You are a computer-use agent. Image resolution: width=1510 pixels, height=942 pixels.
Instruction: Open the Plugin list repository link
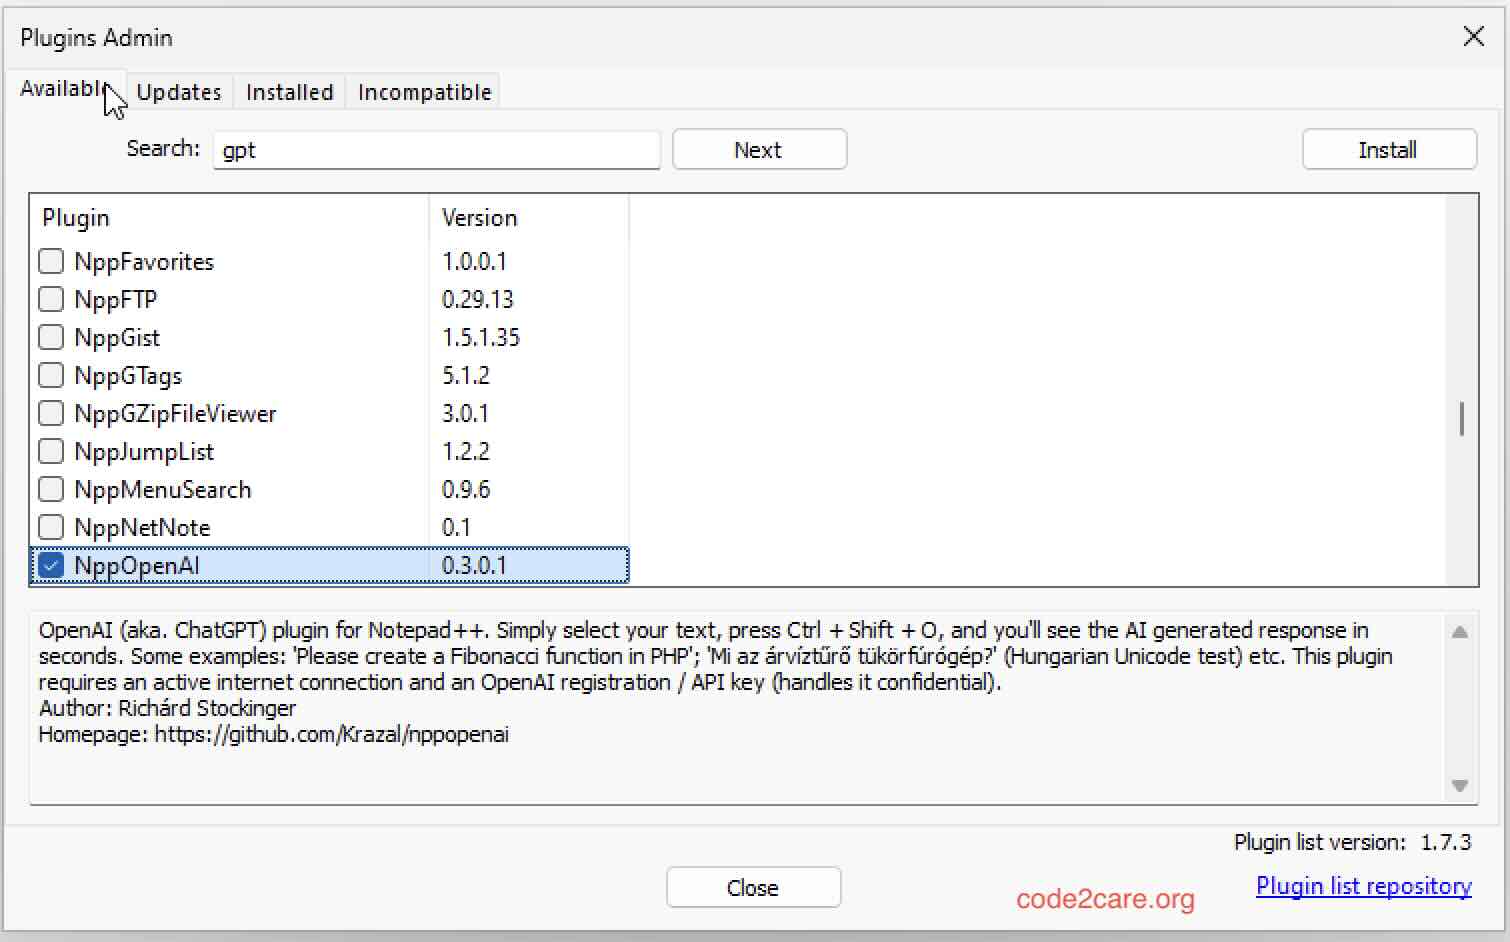point(1362,885)
